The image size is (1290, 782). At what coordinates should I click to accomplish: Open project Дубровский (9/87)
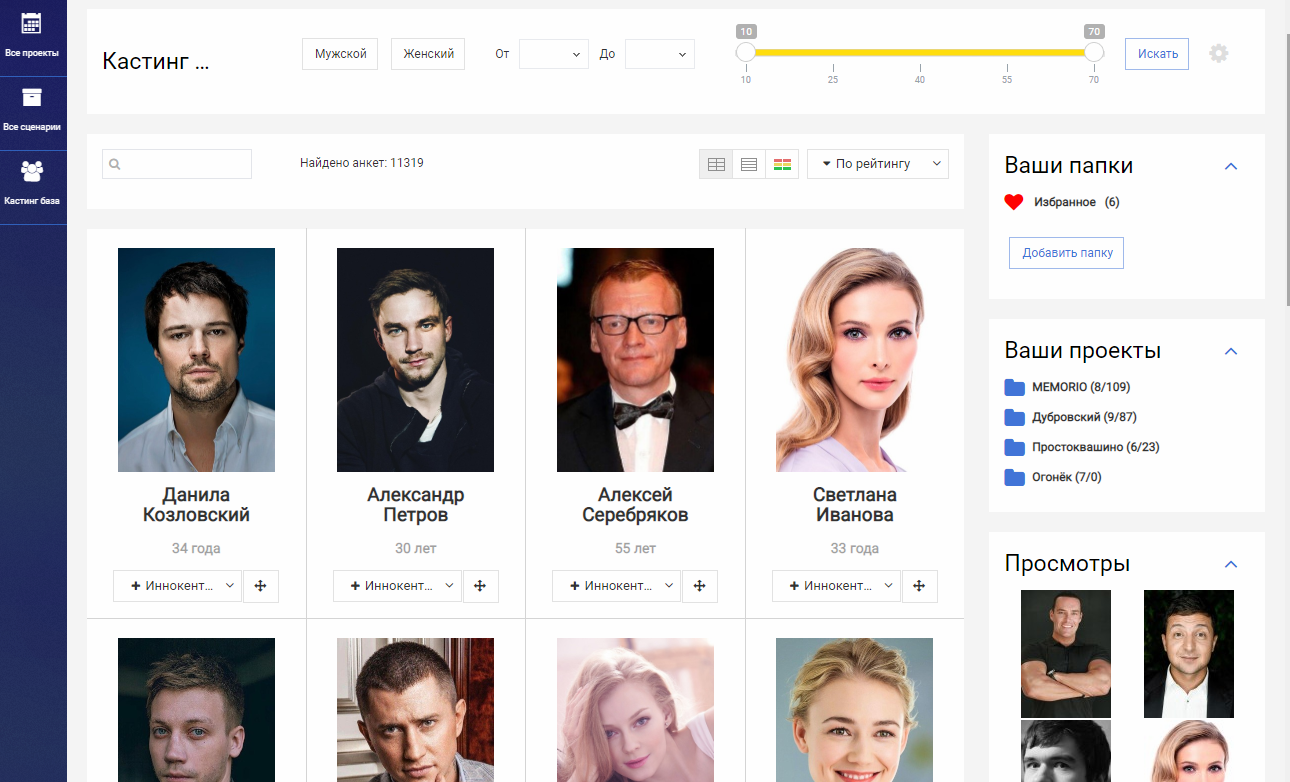pyautogui.click(x=1084, y=417)
